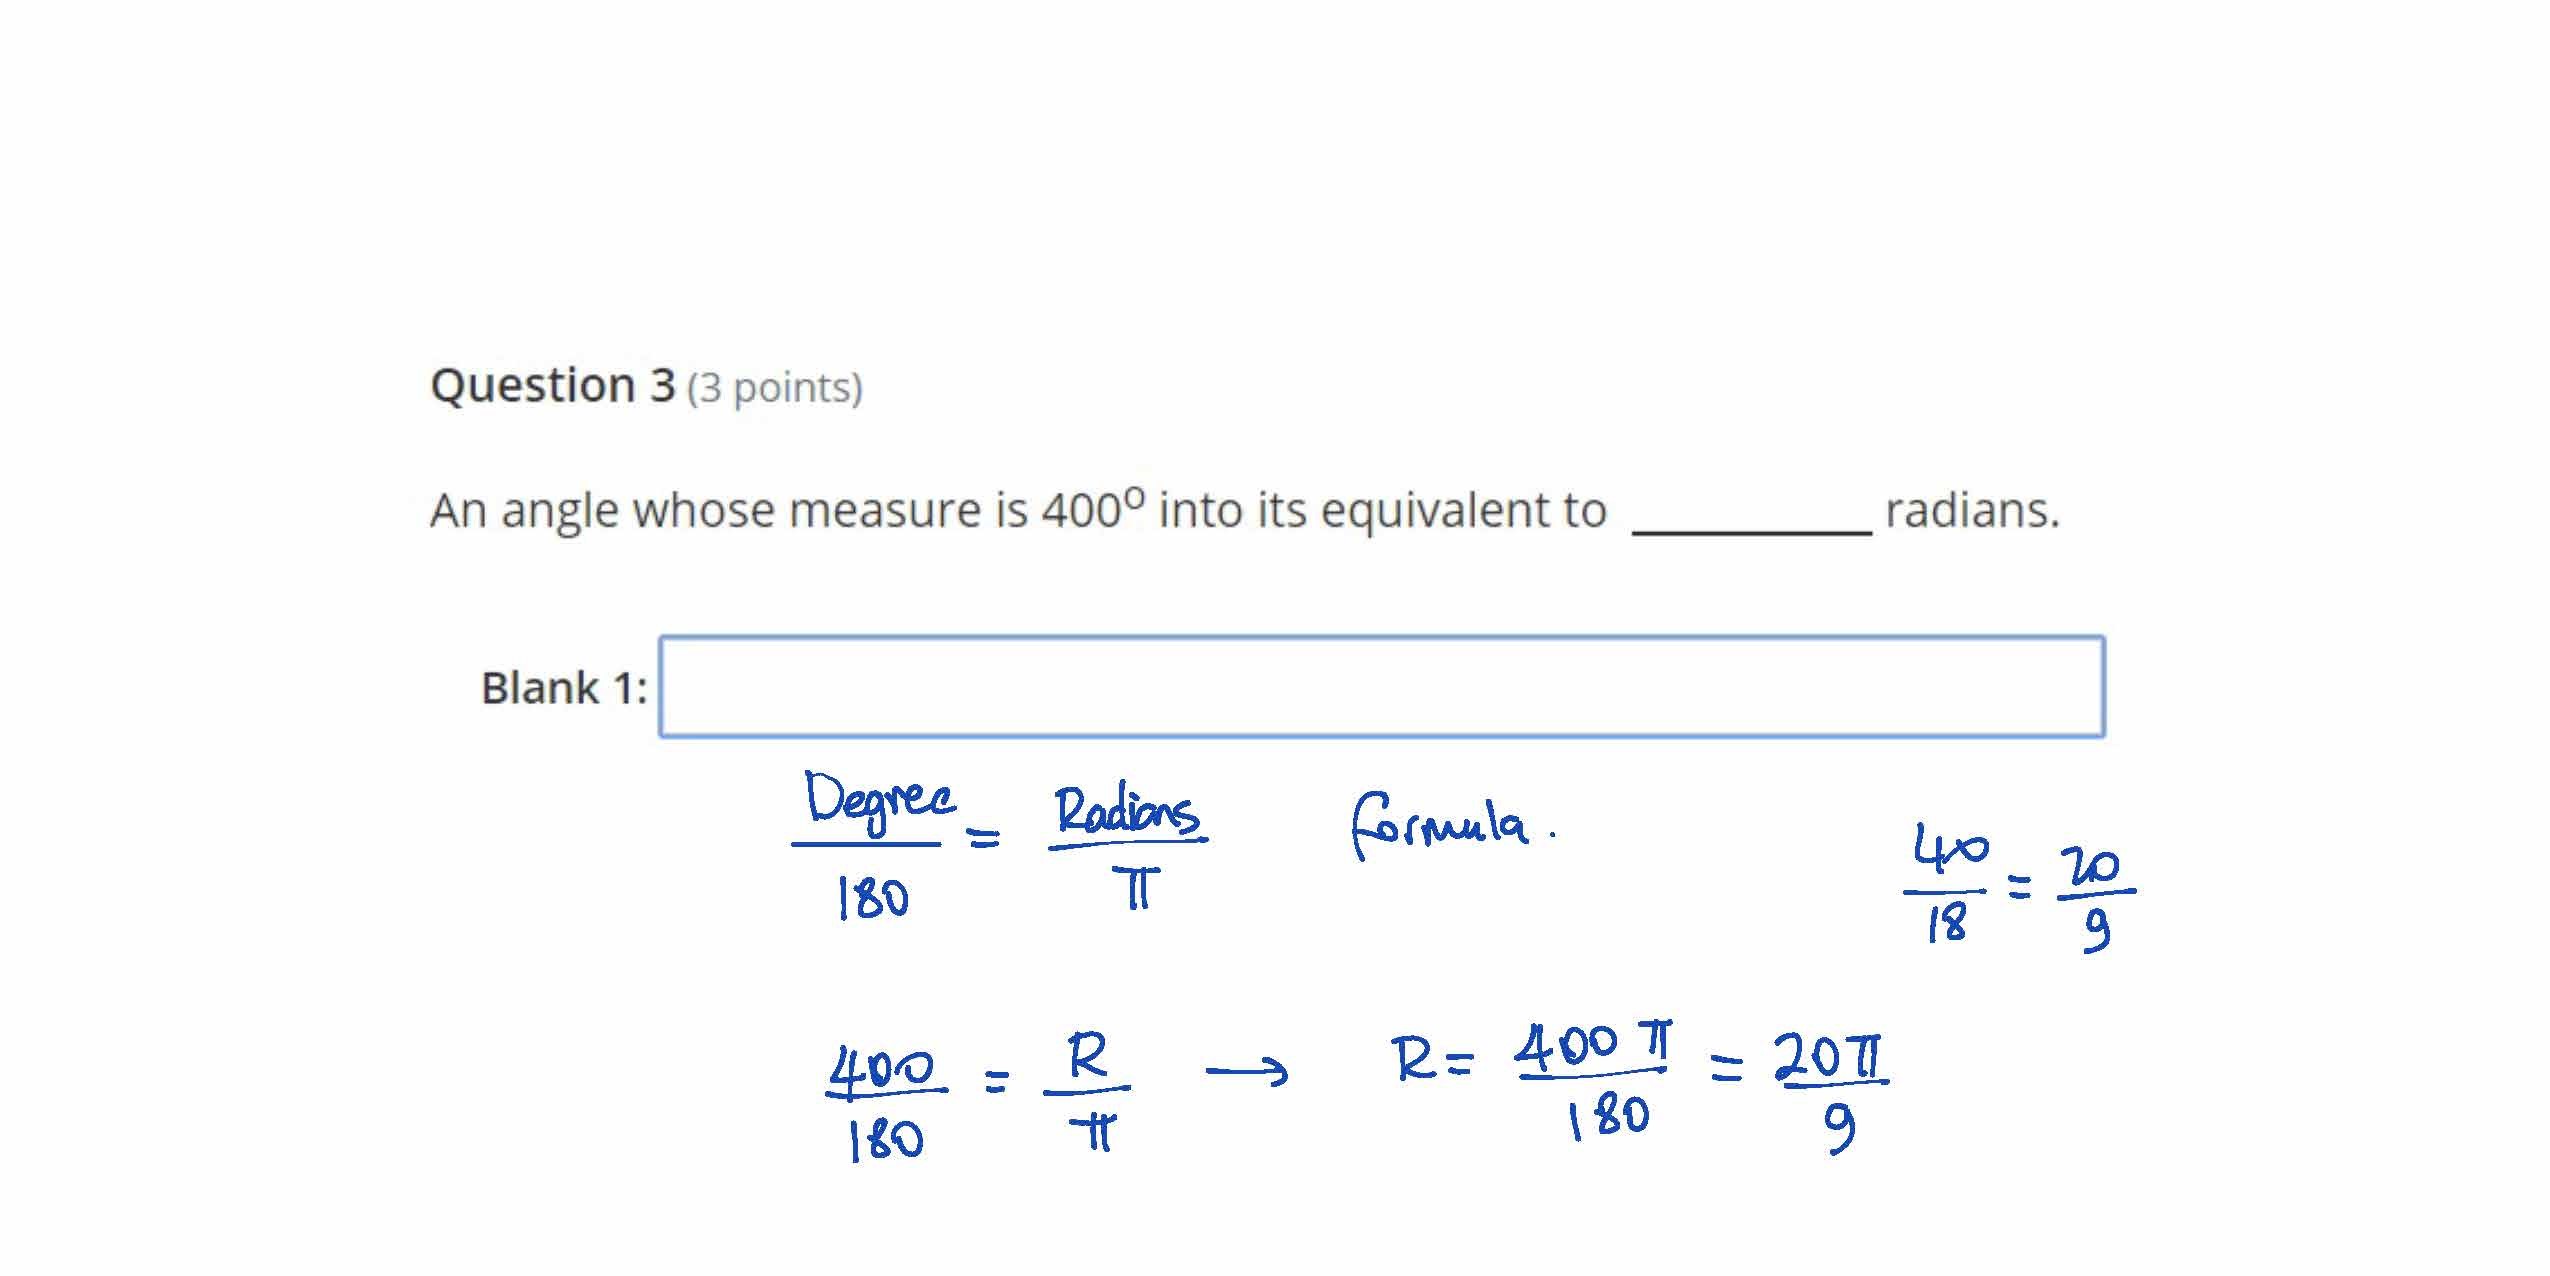Click the "Blank 1:" label text

(x=564, y=688)
